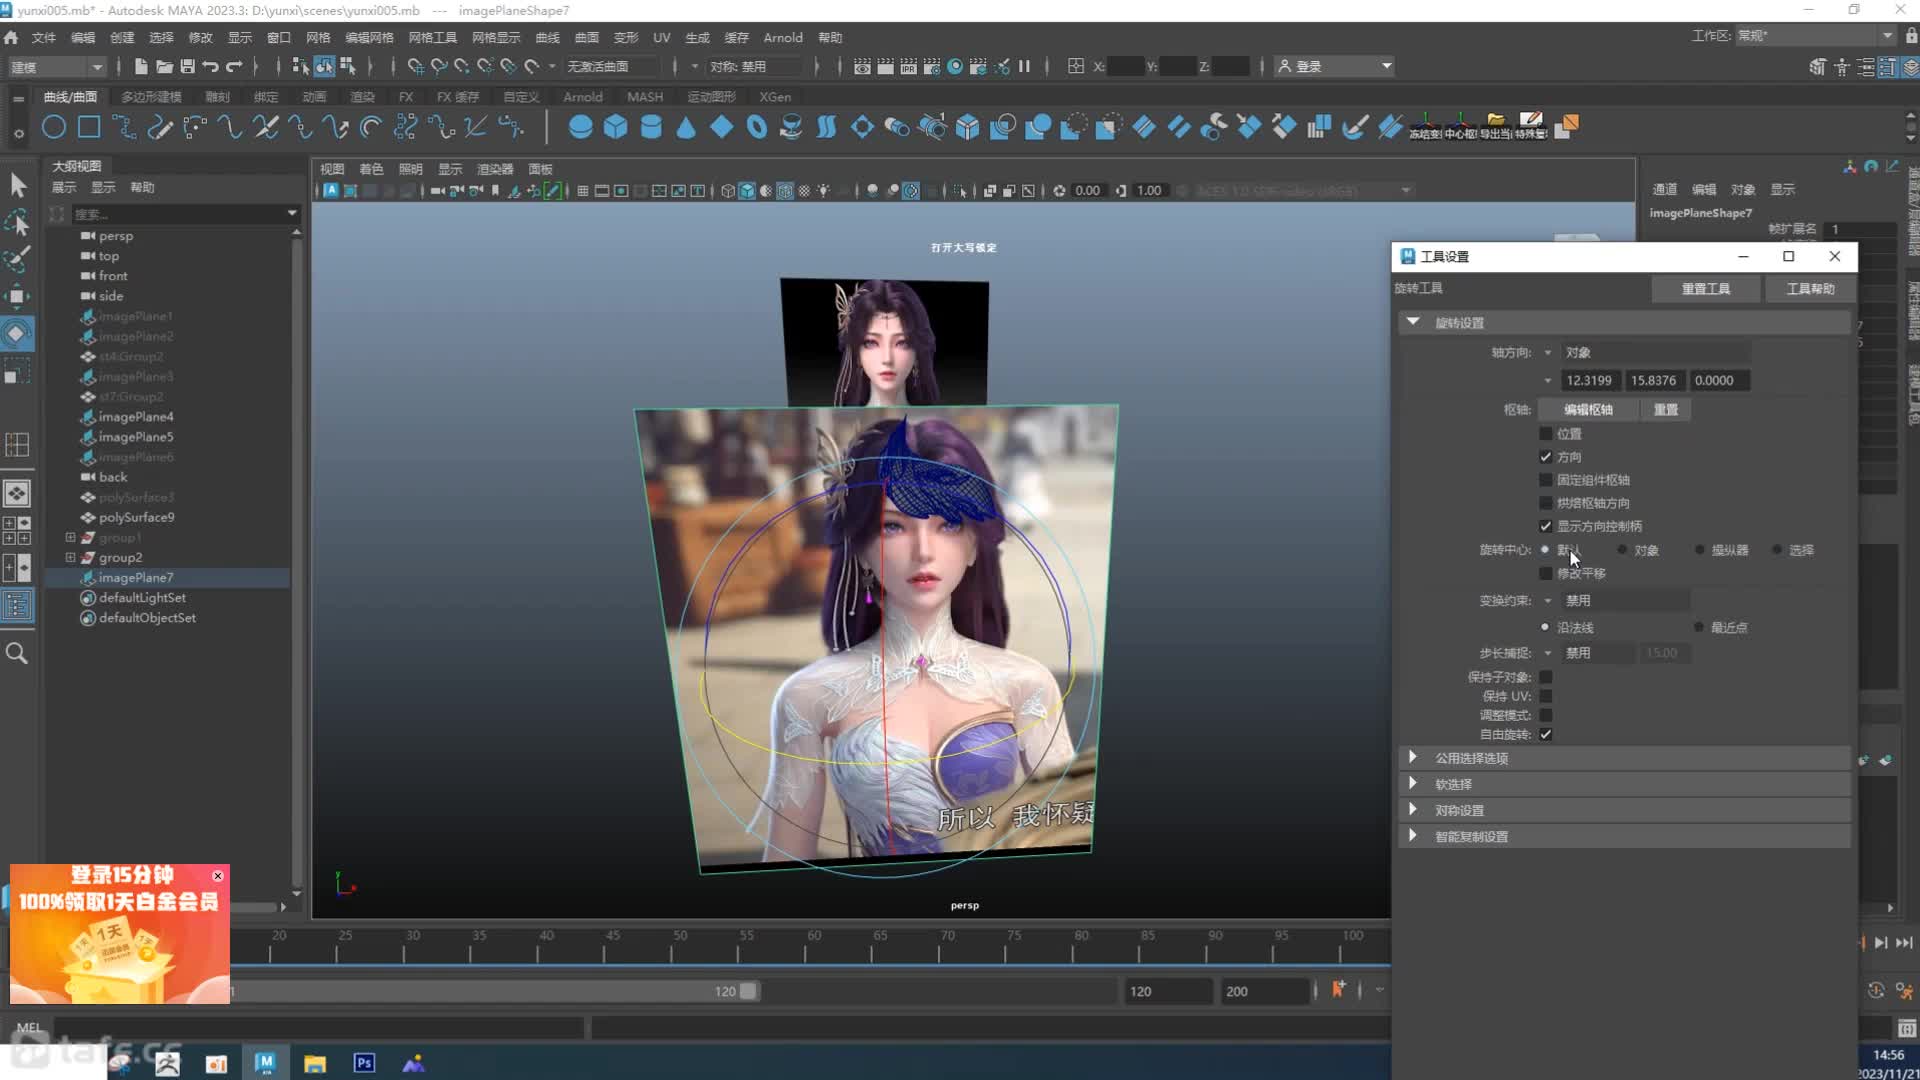Create a NURBS cylinder from the shelf
This screenshot has height=1080, width=1920.
pos(651,127)
